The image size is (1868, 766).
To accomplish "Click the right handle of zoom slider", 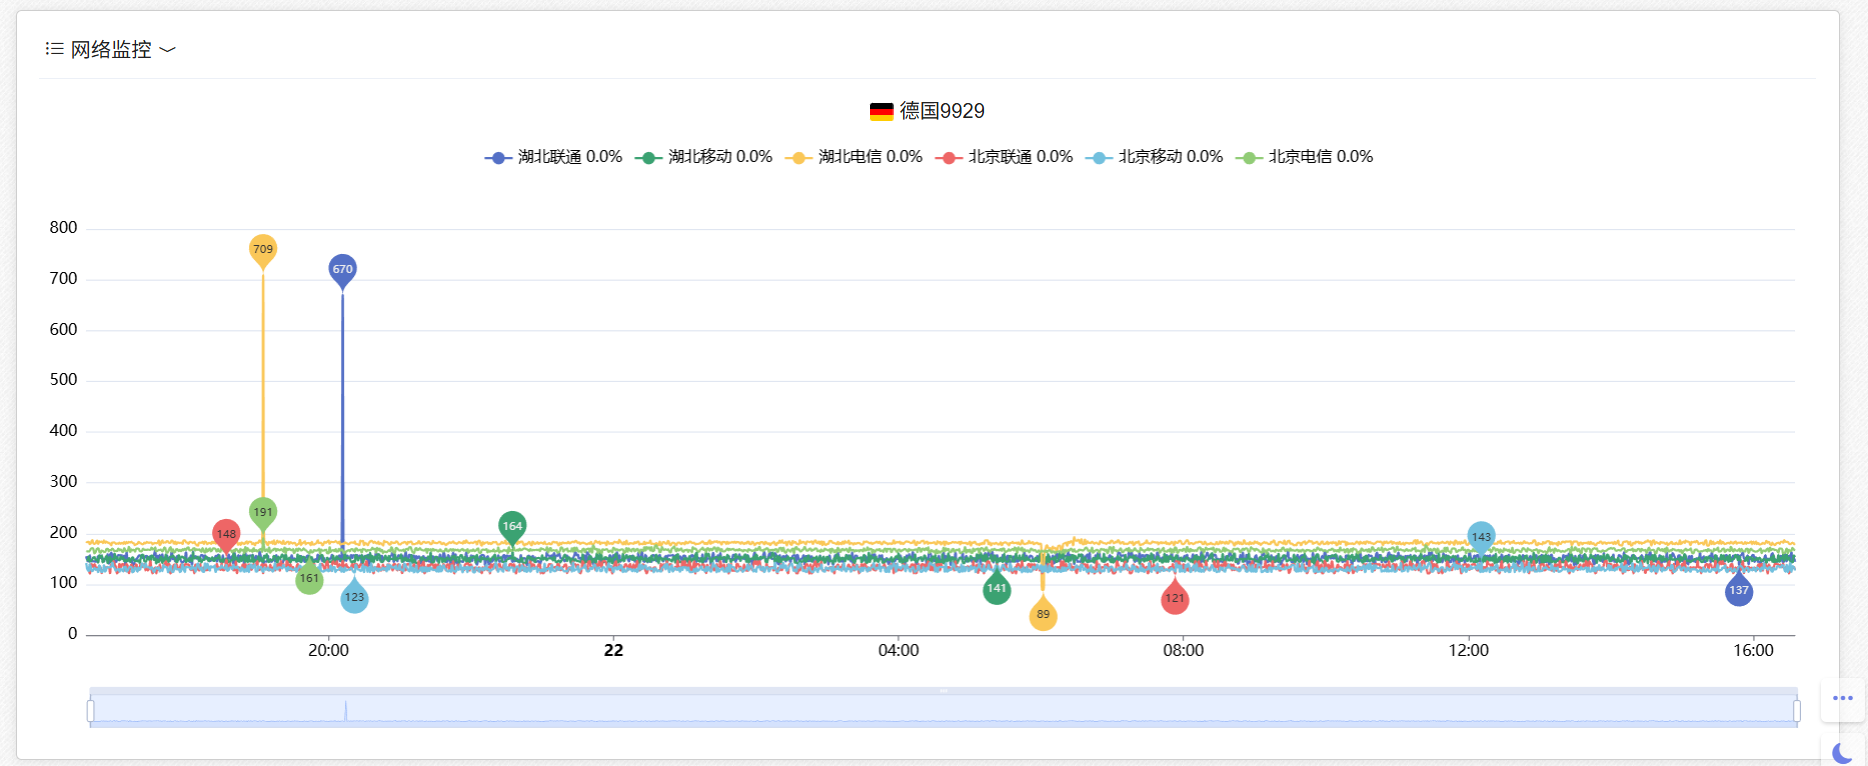I will (1796, 710).
